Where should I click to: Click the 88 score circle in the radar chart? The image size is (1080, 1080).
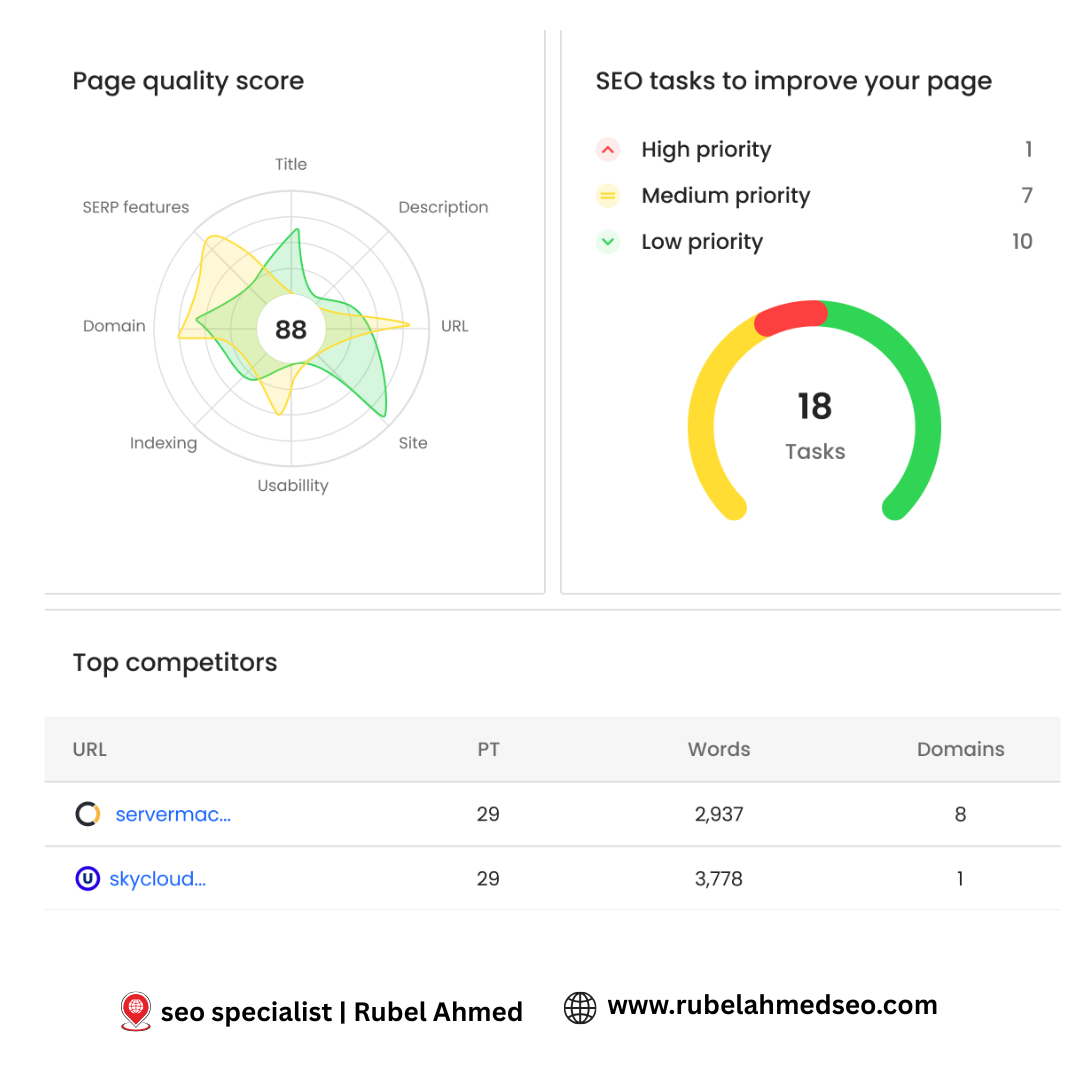tap(290, 328)
